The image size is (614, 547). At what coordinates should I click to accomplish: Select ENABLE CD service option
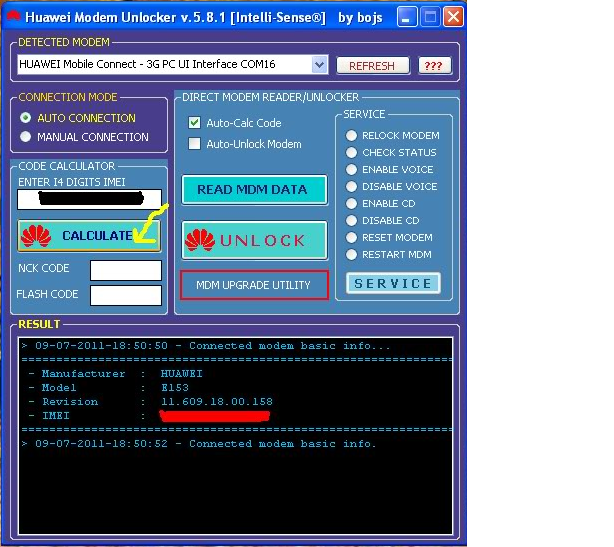(381, 204)
